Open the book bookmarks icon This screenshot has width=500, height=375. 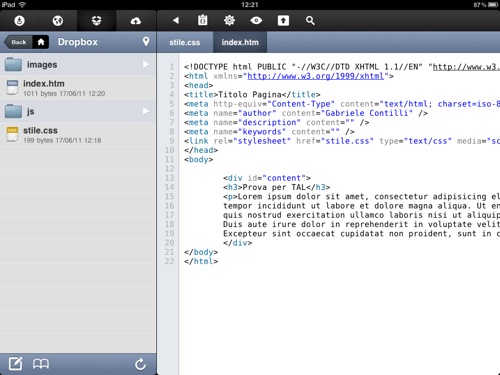tap(41, 364)
